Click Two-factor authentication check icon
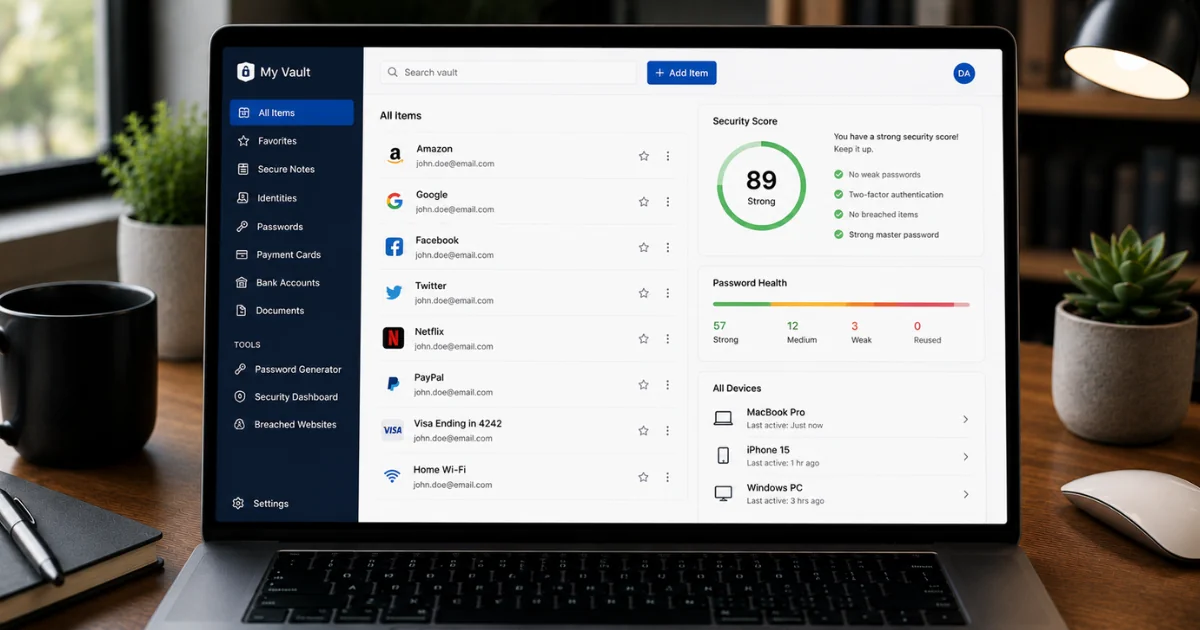This screenshot has width=1200, height=630. (838, 195)
